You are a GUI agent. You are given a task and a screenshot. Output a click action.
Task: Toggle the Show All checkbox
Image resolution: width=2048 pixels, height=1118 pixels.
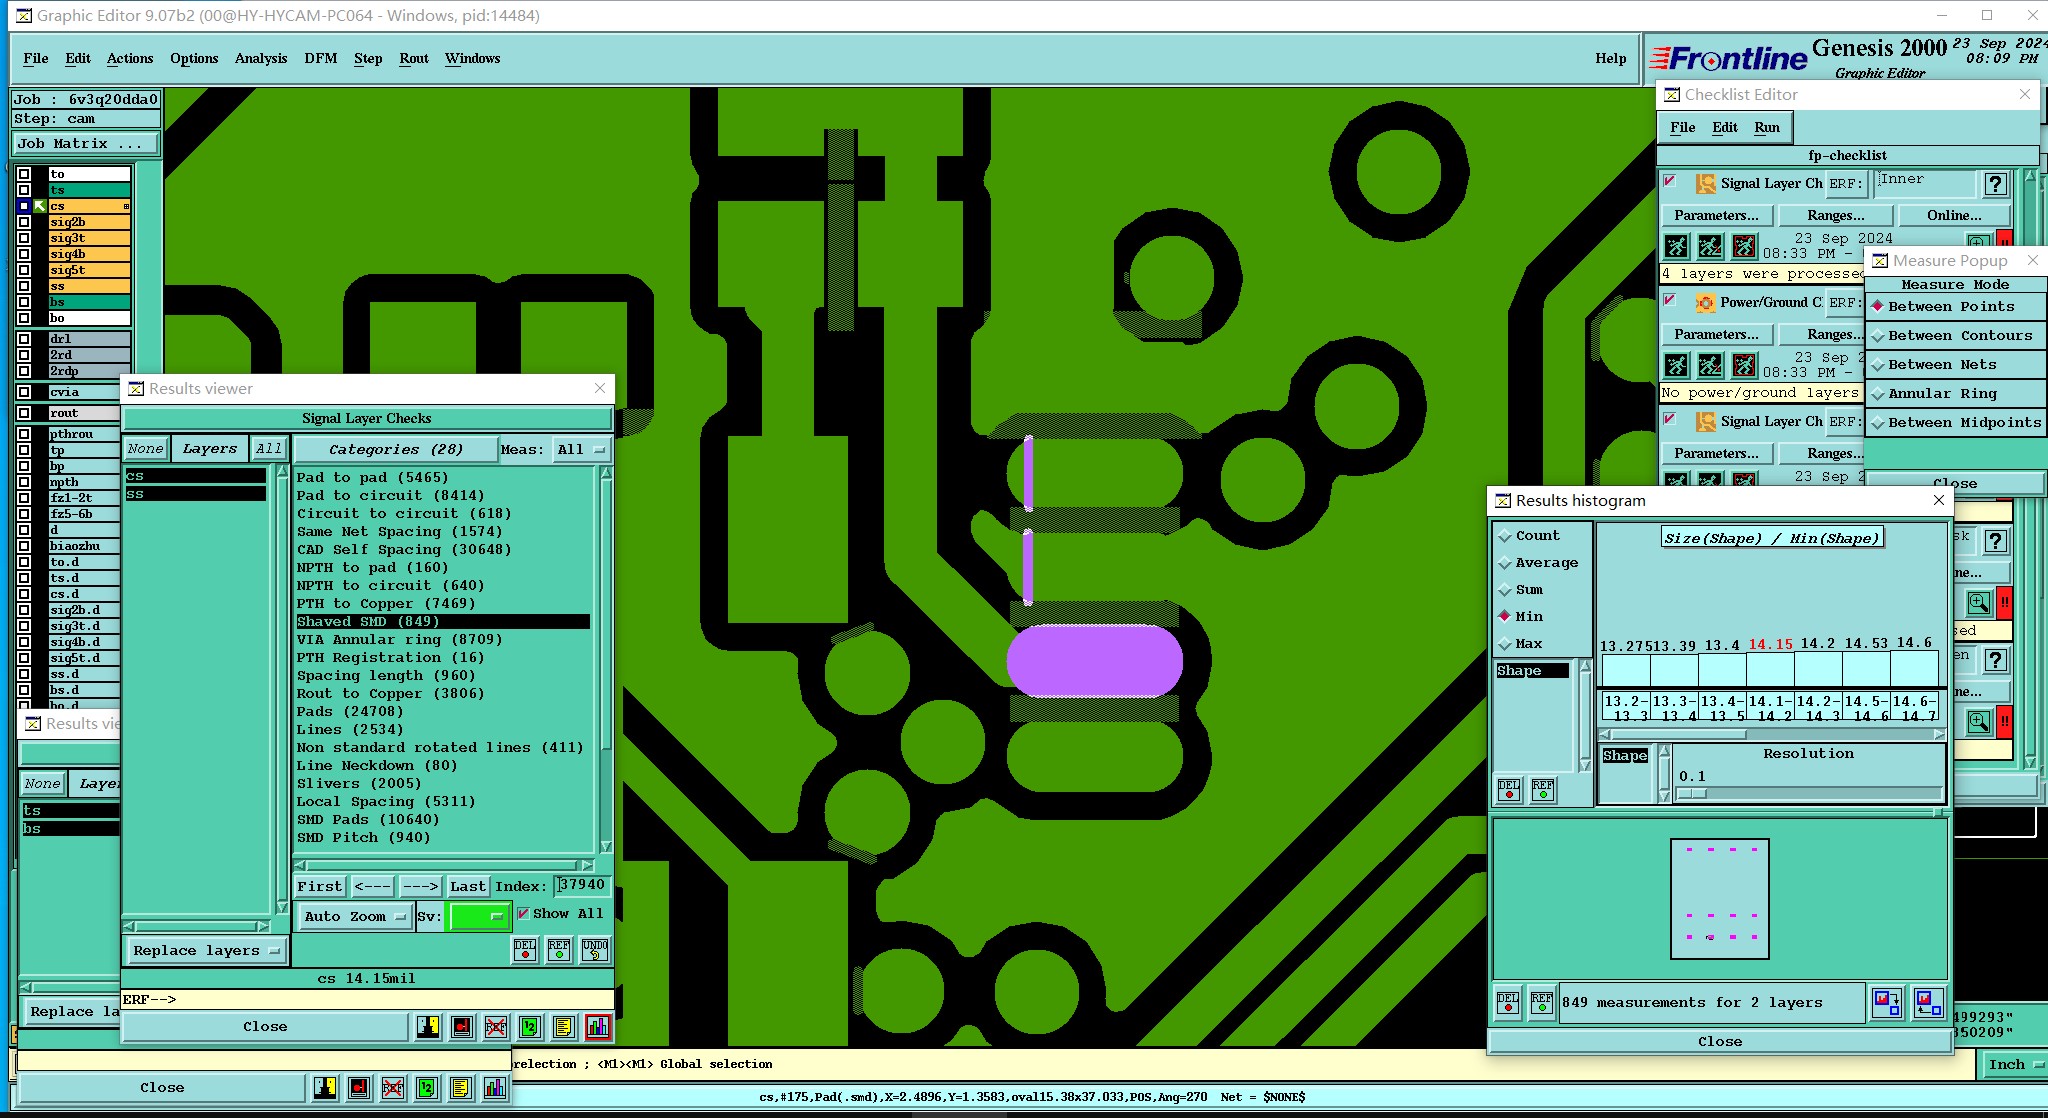click(x=523, y=914)
